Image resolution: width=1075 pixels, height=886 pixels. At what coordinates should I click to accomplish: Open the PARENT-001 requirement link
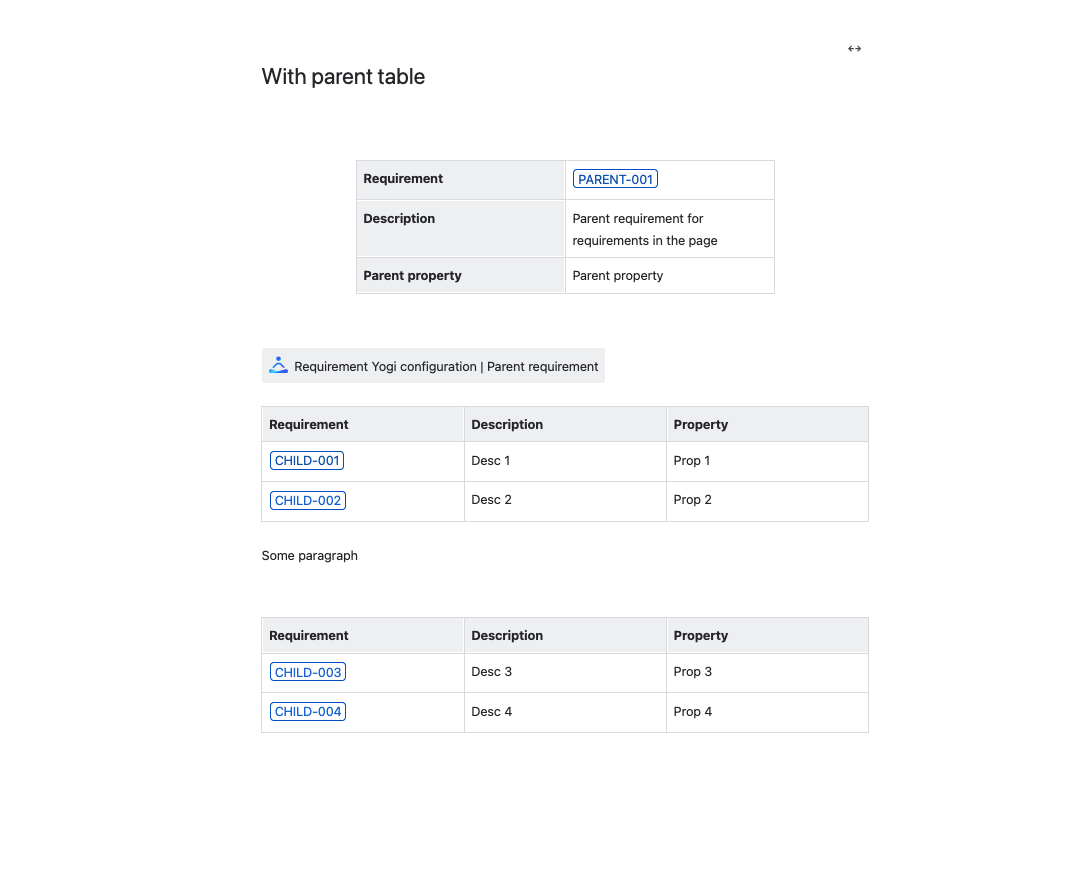(615, 180)
